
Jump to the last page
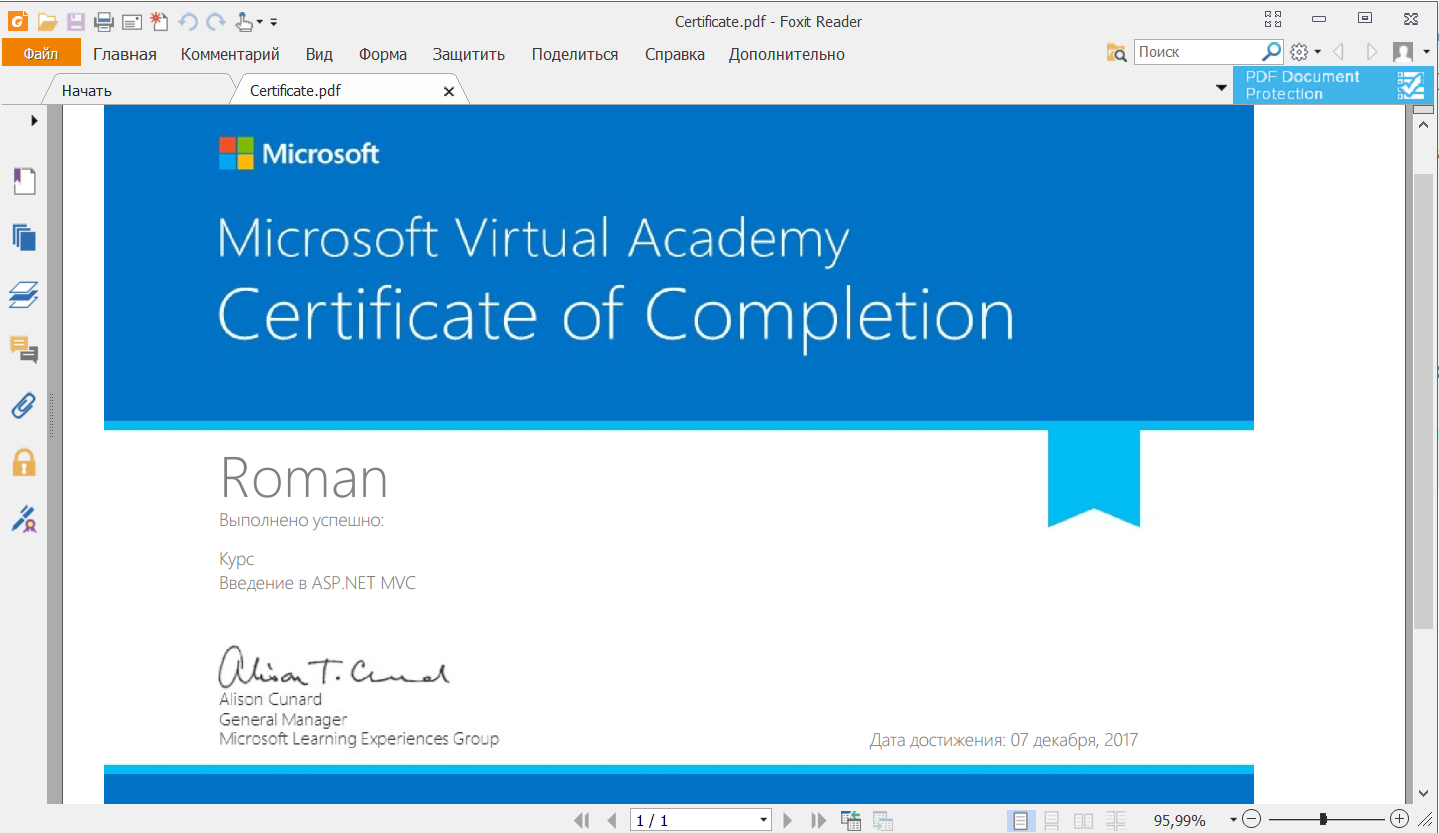click(819, 821)
